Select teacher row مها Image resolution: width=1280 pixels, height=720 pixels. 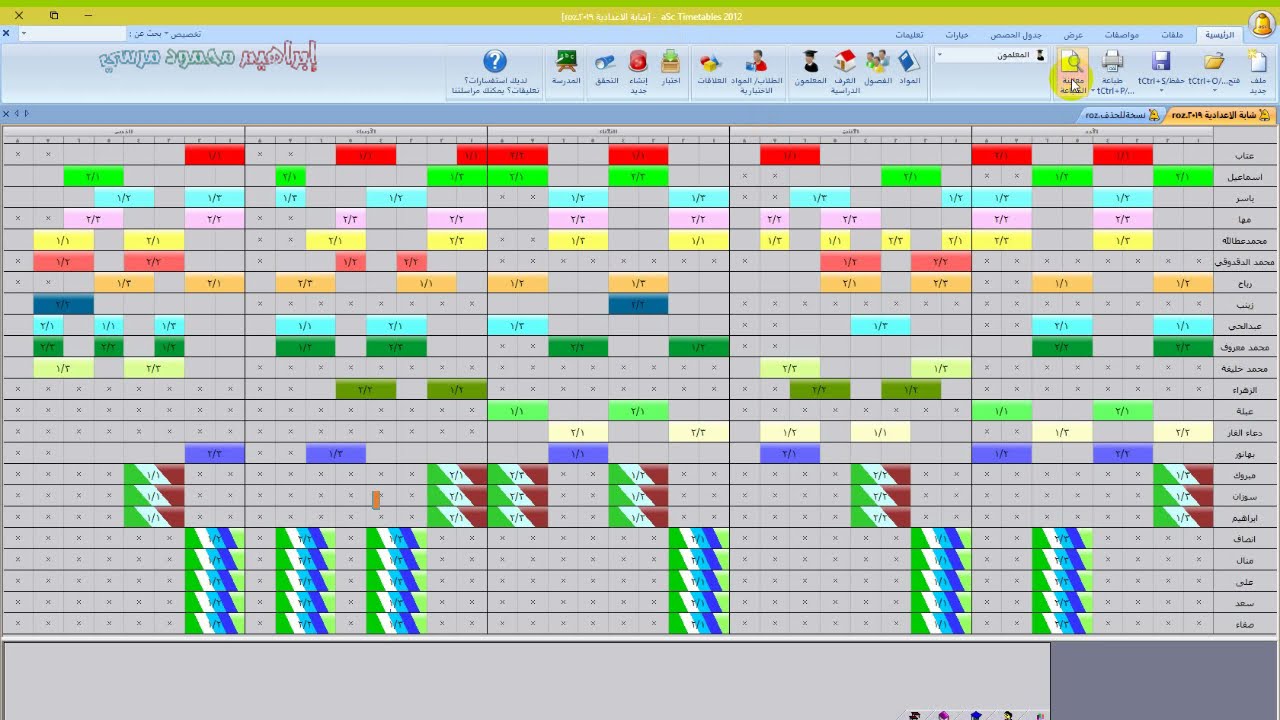point(1244,219)
